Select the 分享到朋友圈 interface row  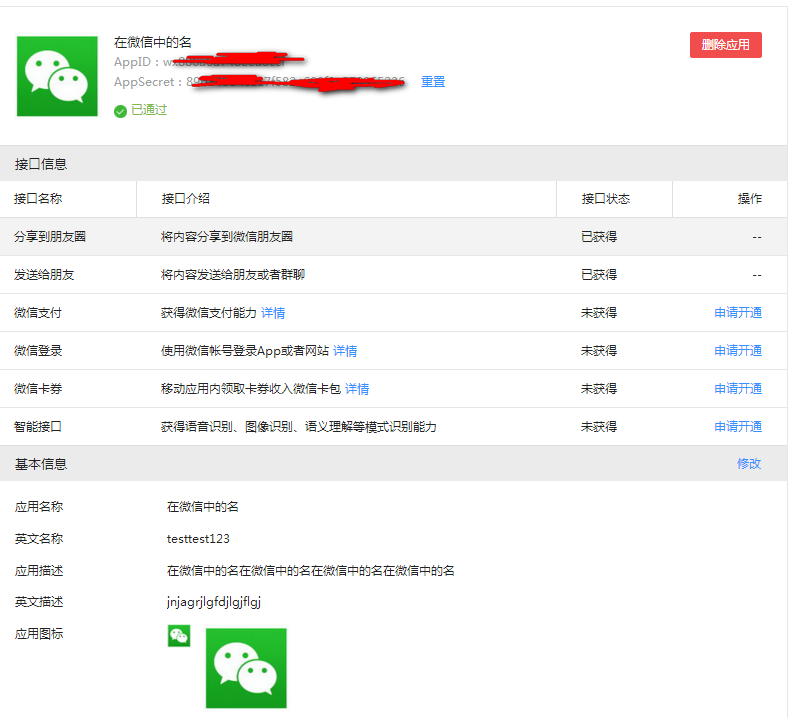[50, 237]
